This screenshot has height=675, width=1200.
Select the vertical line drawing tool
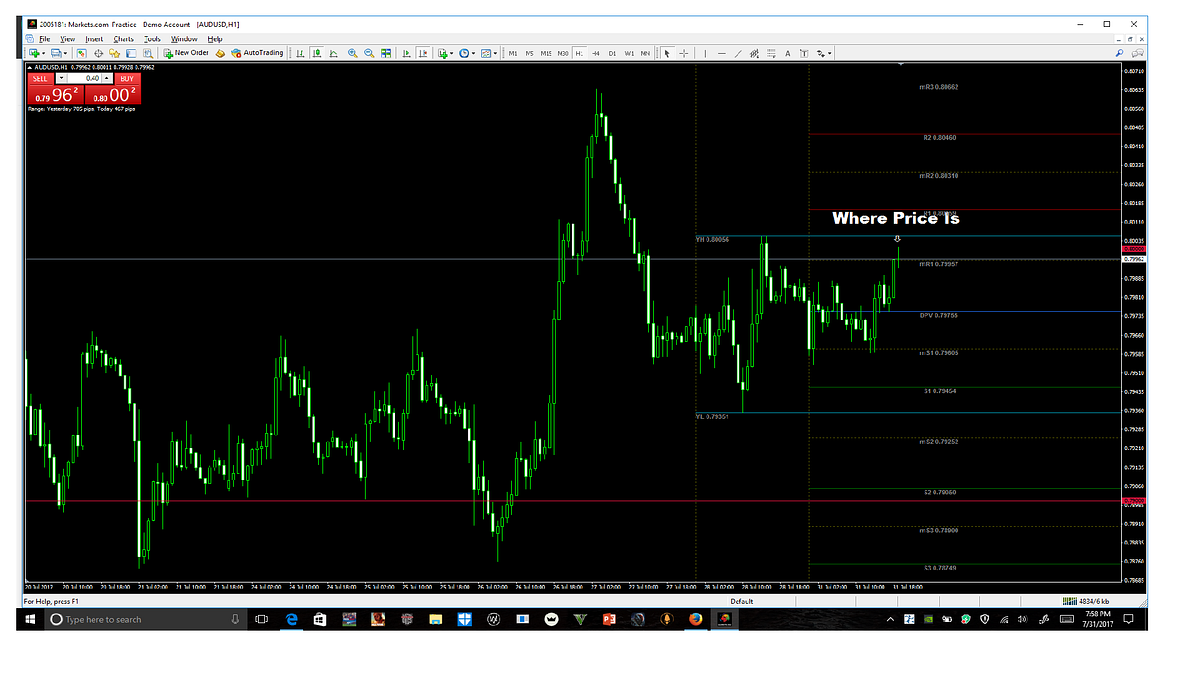click(705, 53)
